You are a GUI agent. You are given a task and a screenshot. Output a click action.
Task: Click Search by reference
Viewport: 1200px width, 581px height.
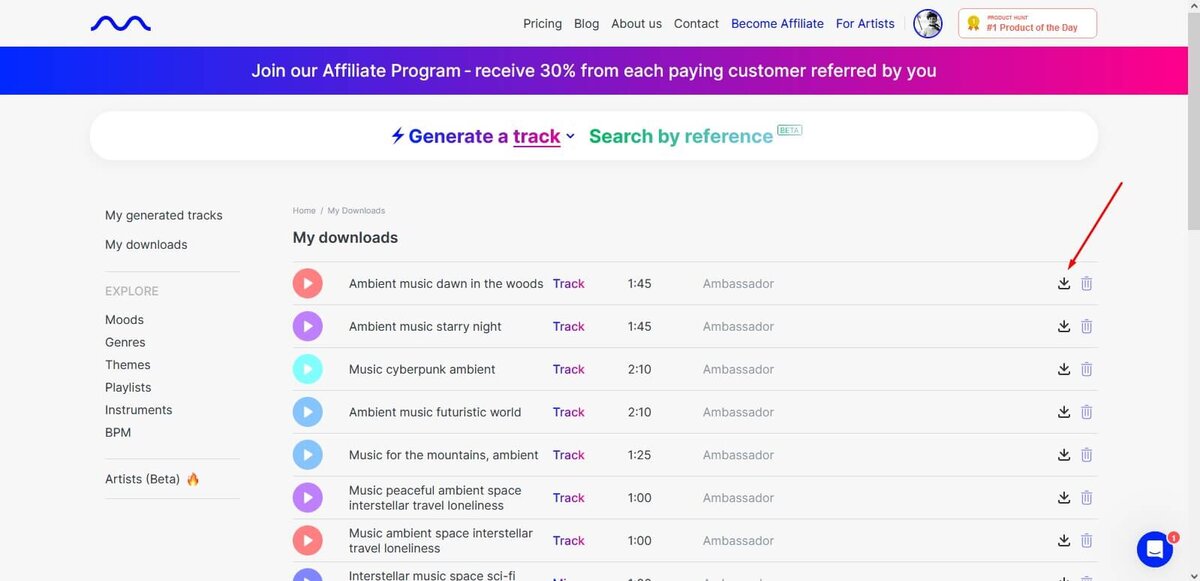(x=681, y=137)
